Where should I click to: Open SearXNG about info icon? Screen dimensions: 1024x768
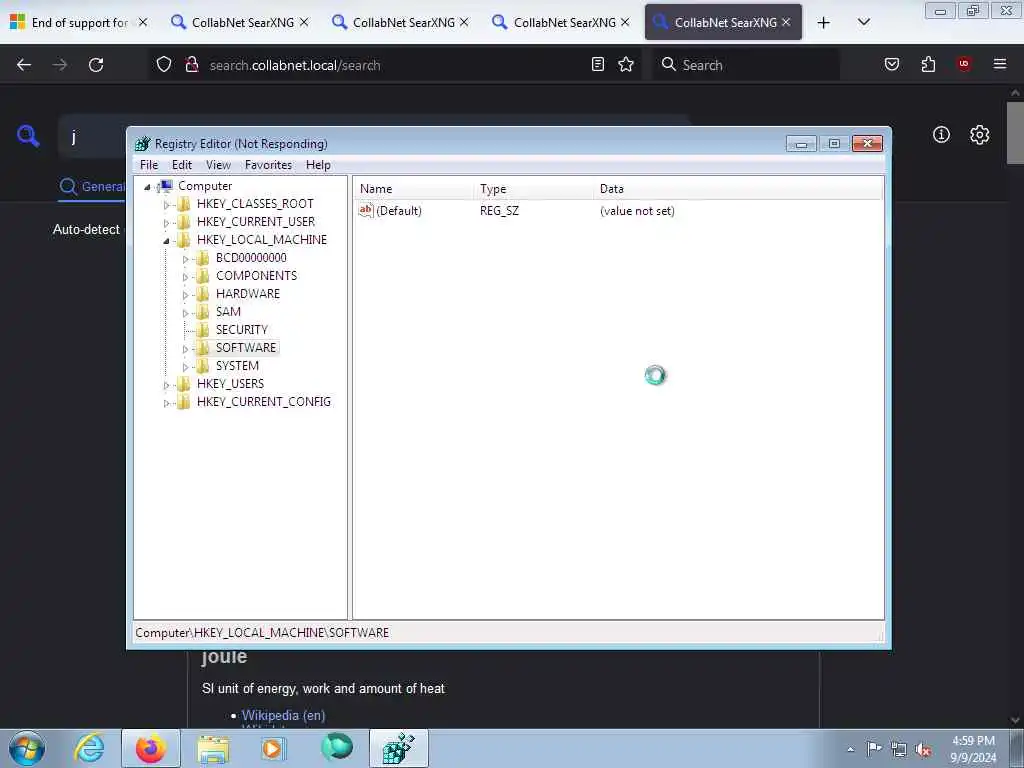click(941, 135)
